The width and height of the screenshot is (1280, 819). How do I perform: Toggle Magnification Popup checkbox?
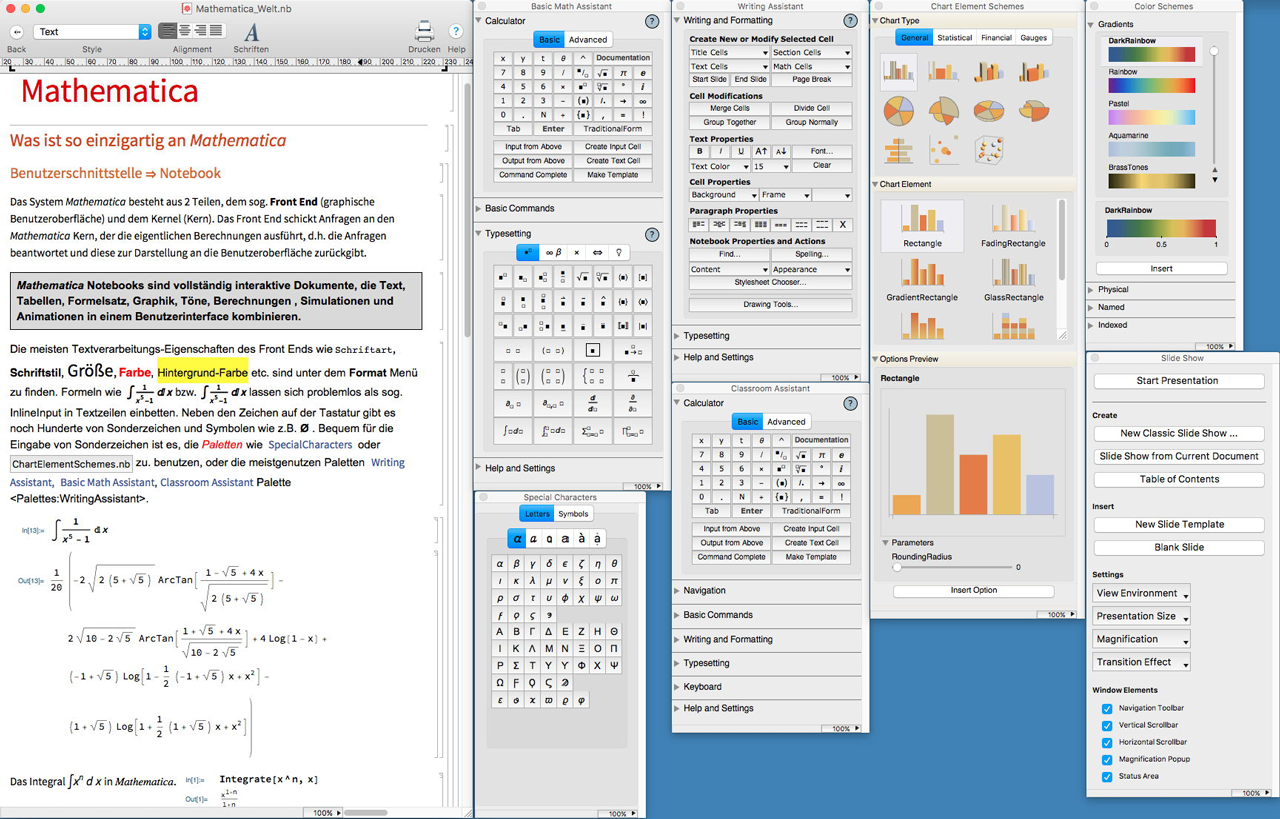[1107, 760]
